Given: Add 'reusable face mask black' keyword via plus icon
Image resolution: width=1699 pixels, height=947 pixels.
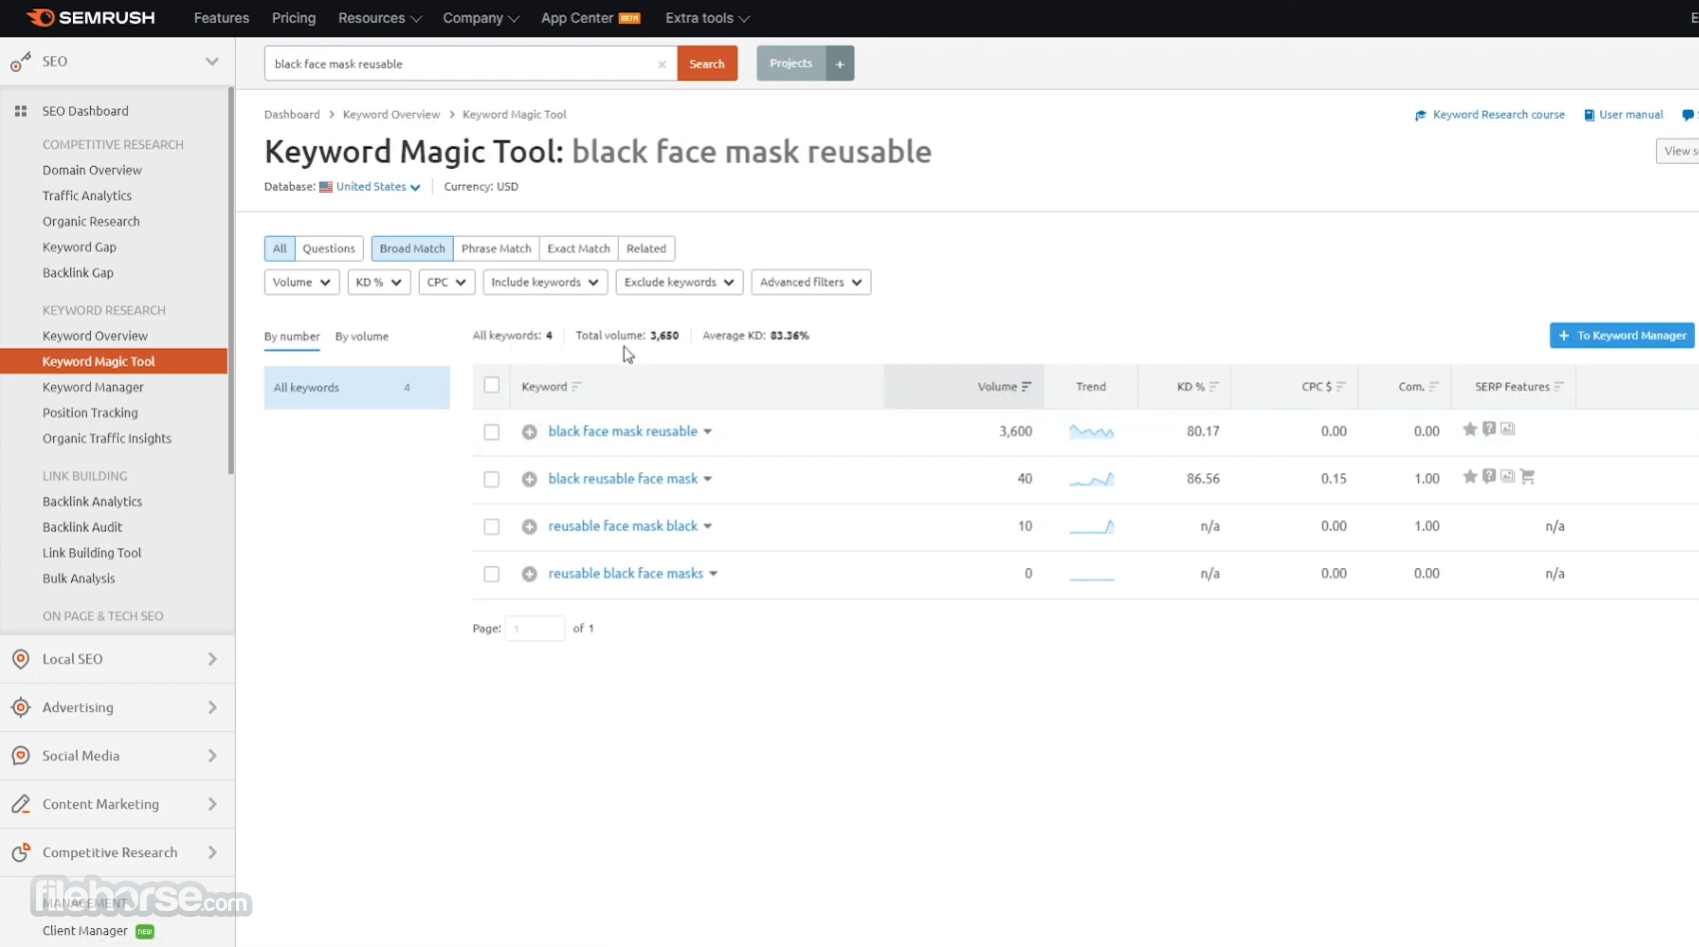Looking at the screenshot, I should 529,526.
